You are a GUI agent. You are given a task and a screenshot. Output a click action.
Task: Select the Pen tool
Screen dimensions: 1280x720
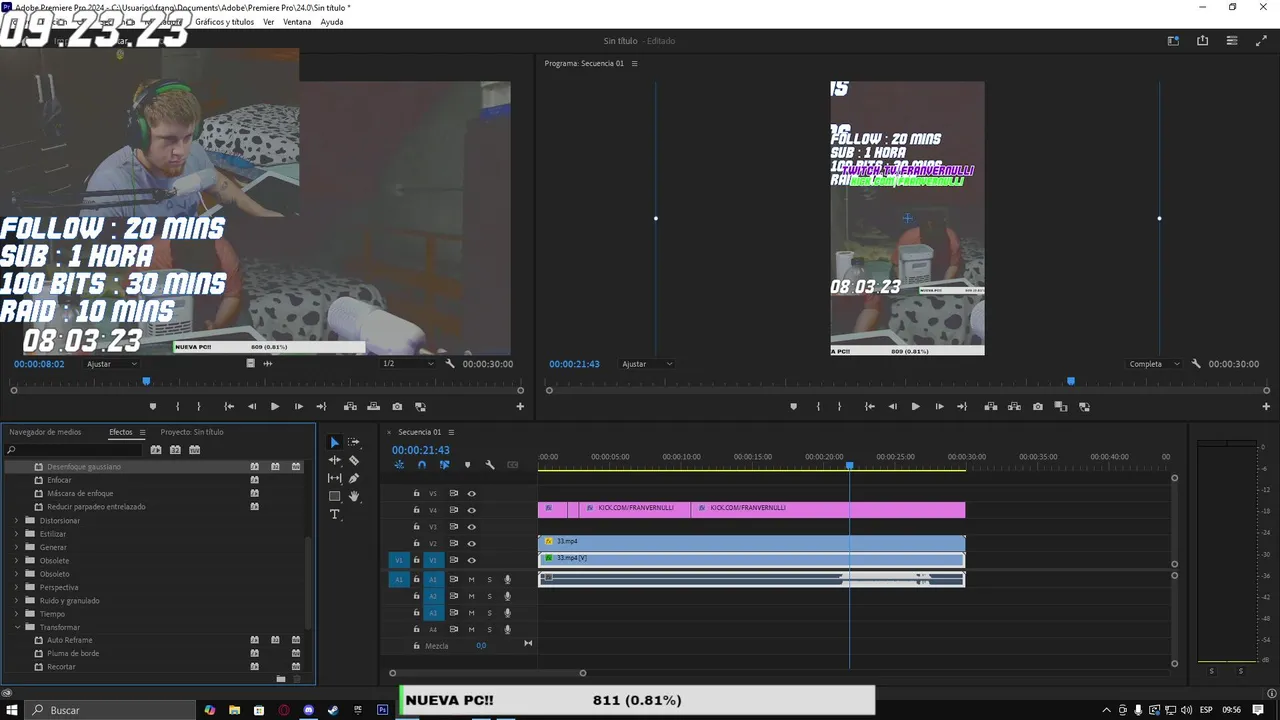[353, 478]
